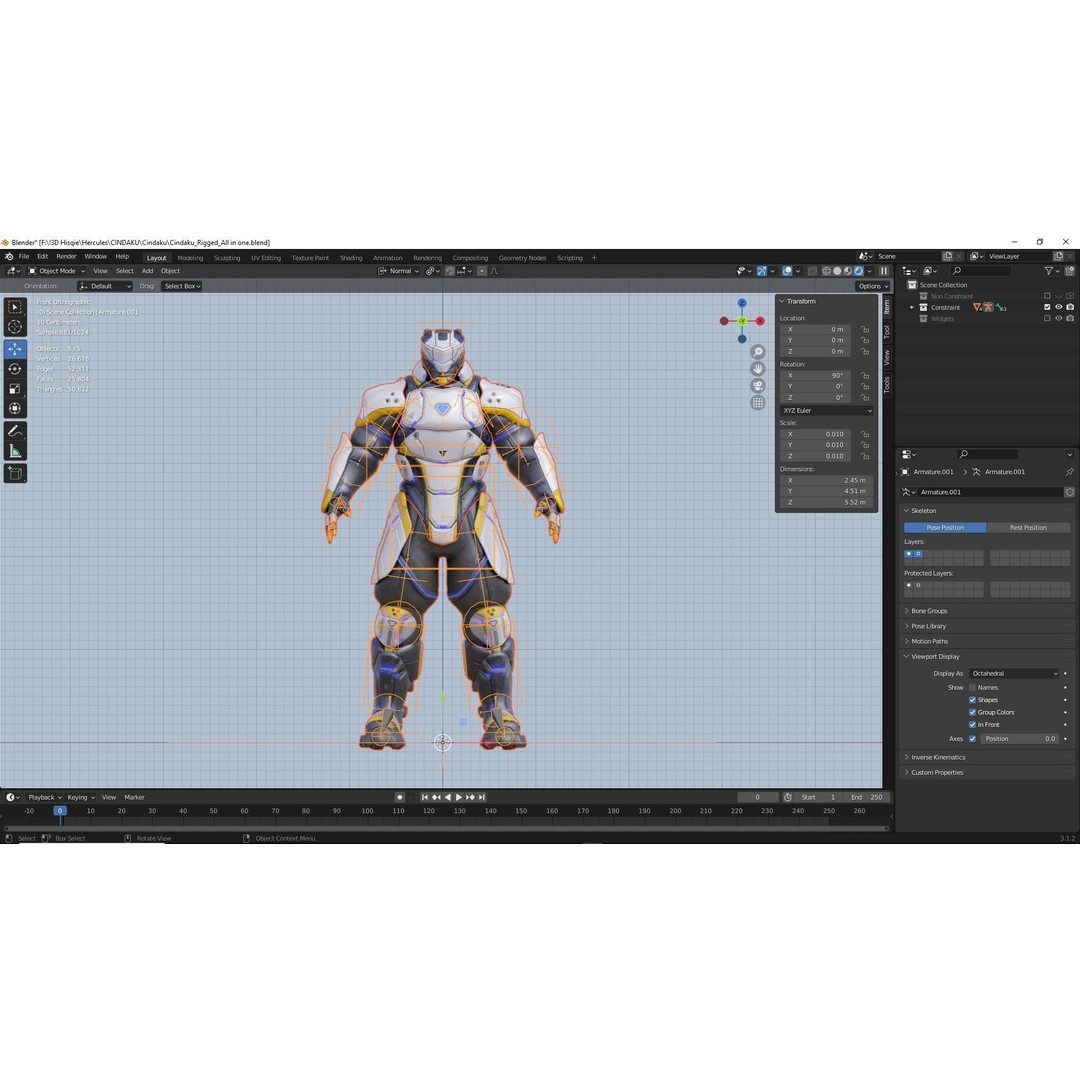
Task: Open the Select Box drag dropdown
Action: pos(182,287)
